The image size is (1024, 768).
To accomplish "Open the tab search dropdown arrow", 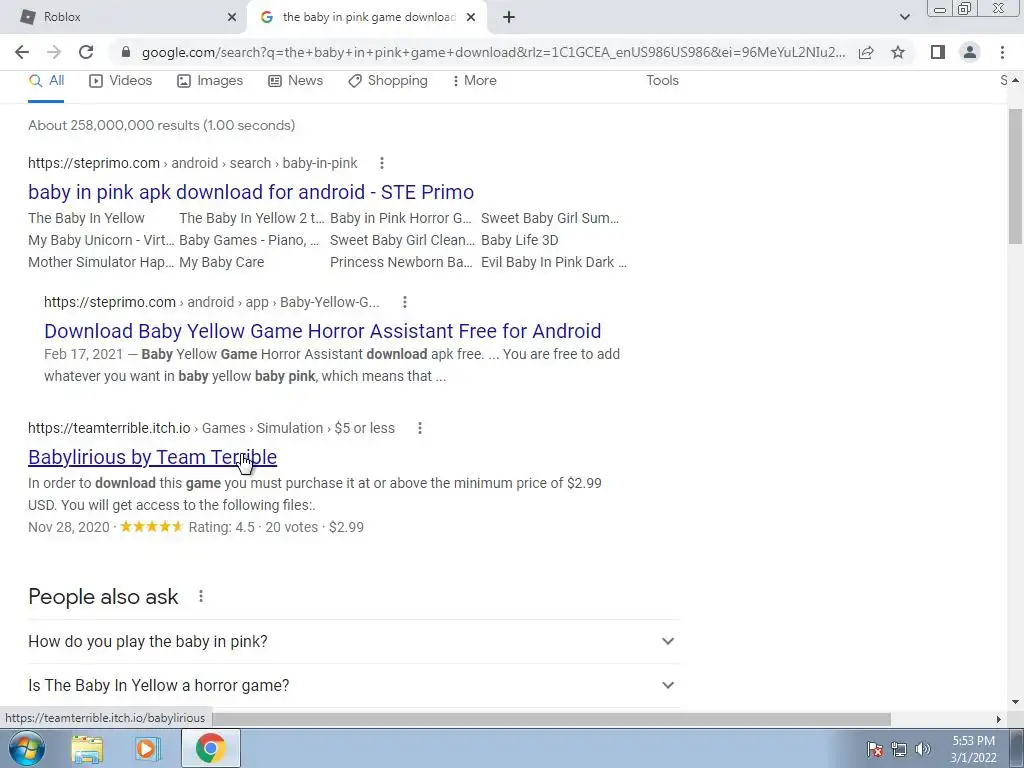I will tap(904, 17).
